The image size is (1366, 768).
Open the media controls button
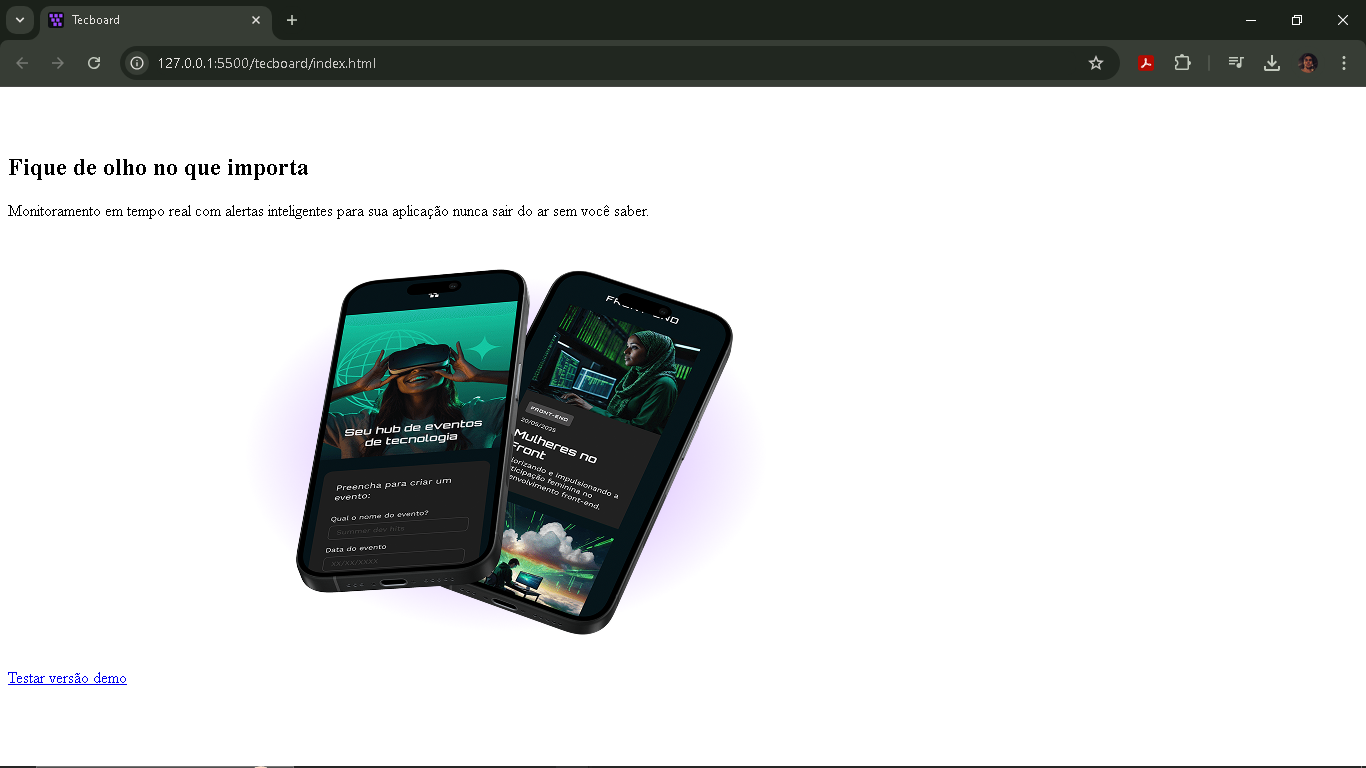[x=1236, y=63]
